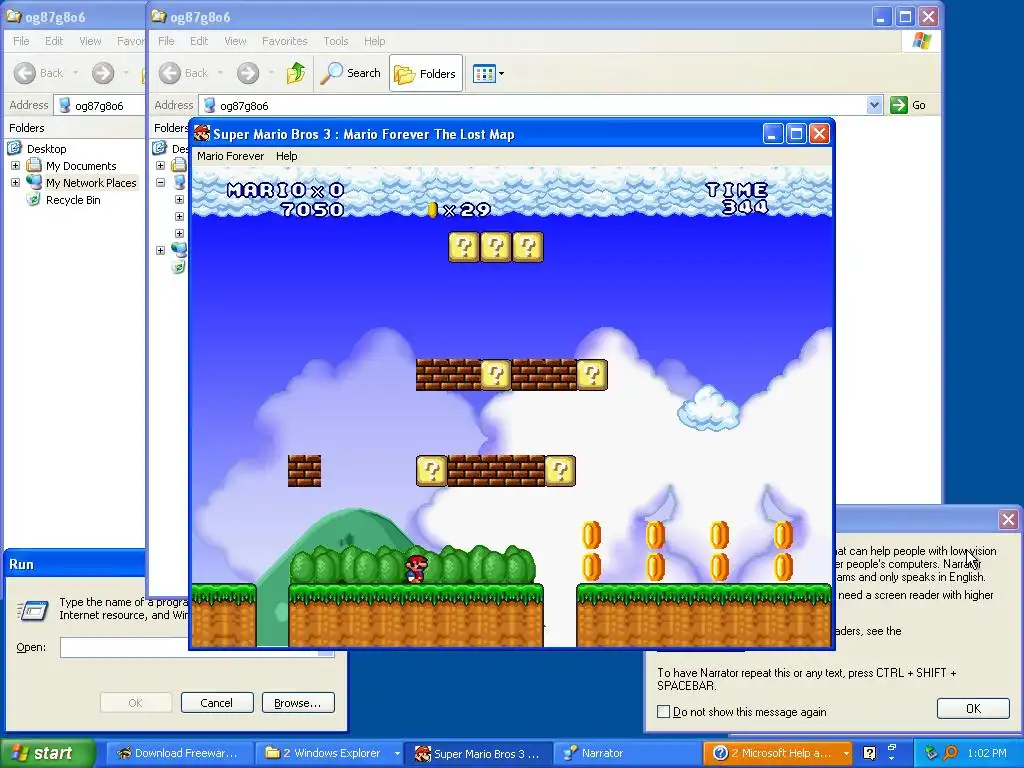Screen dimensions: 1024x768
Task: Click OK in the Narrator dialog
Action: (973, 709)
